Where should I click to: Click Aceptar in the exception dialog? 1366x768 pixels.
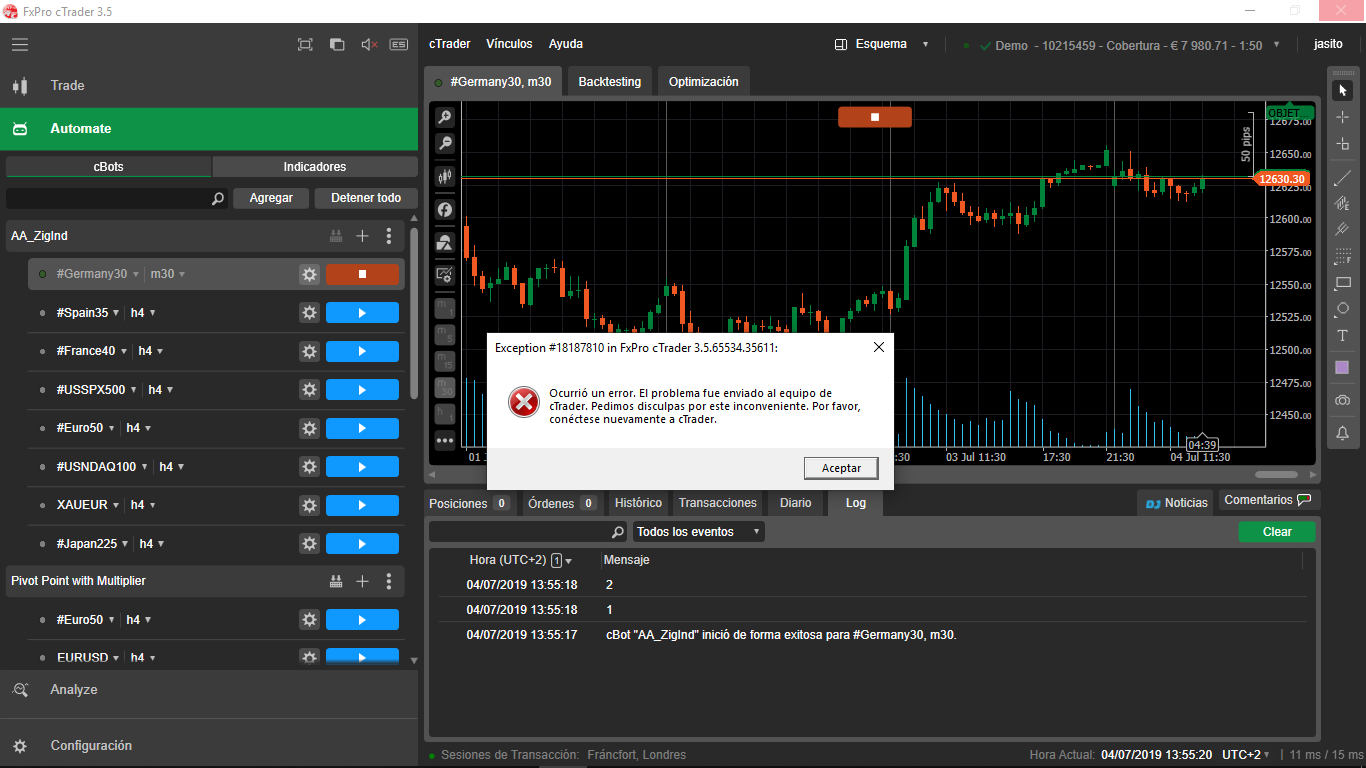841,468
